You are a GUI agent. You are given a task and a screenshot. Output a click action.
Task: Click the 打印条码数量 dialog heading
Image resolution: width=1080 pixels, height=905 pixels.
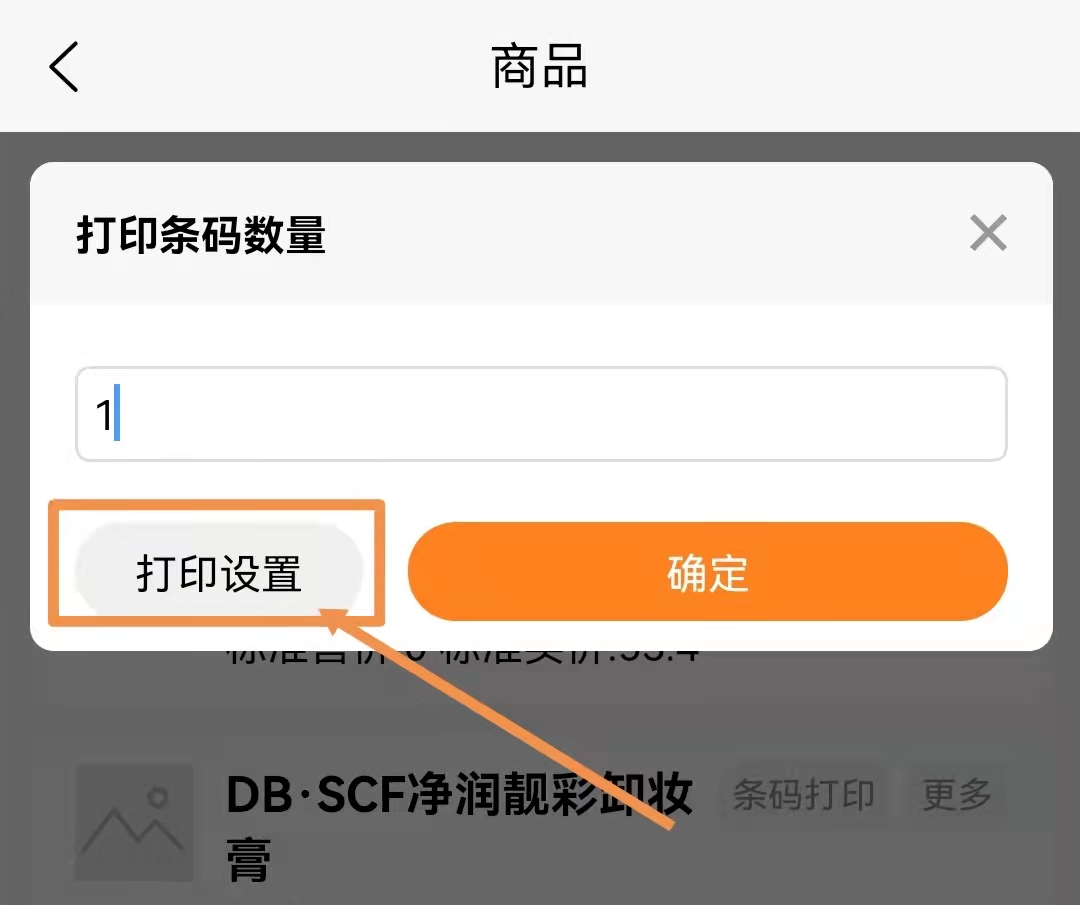[x=200, y=235]
